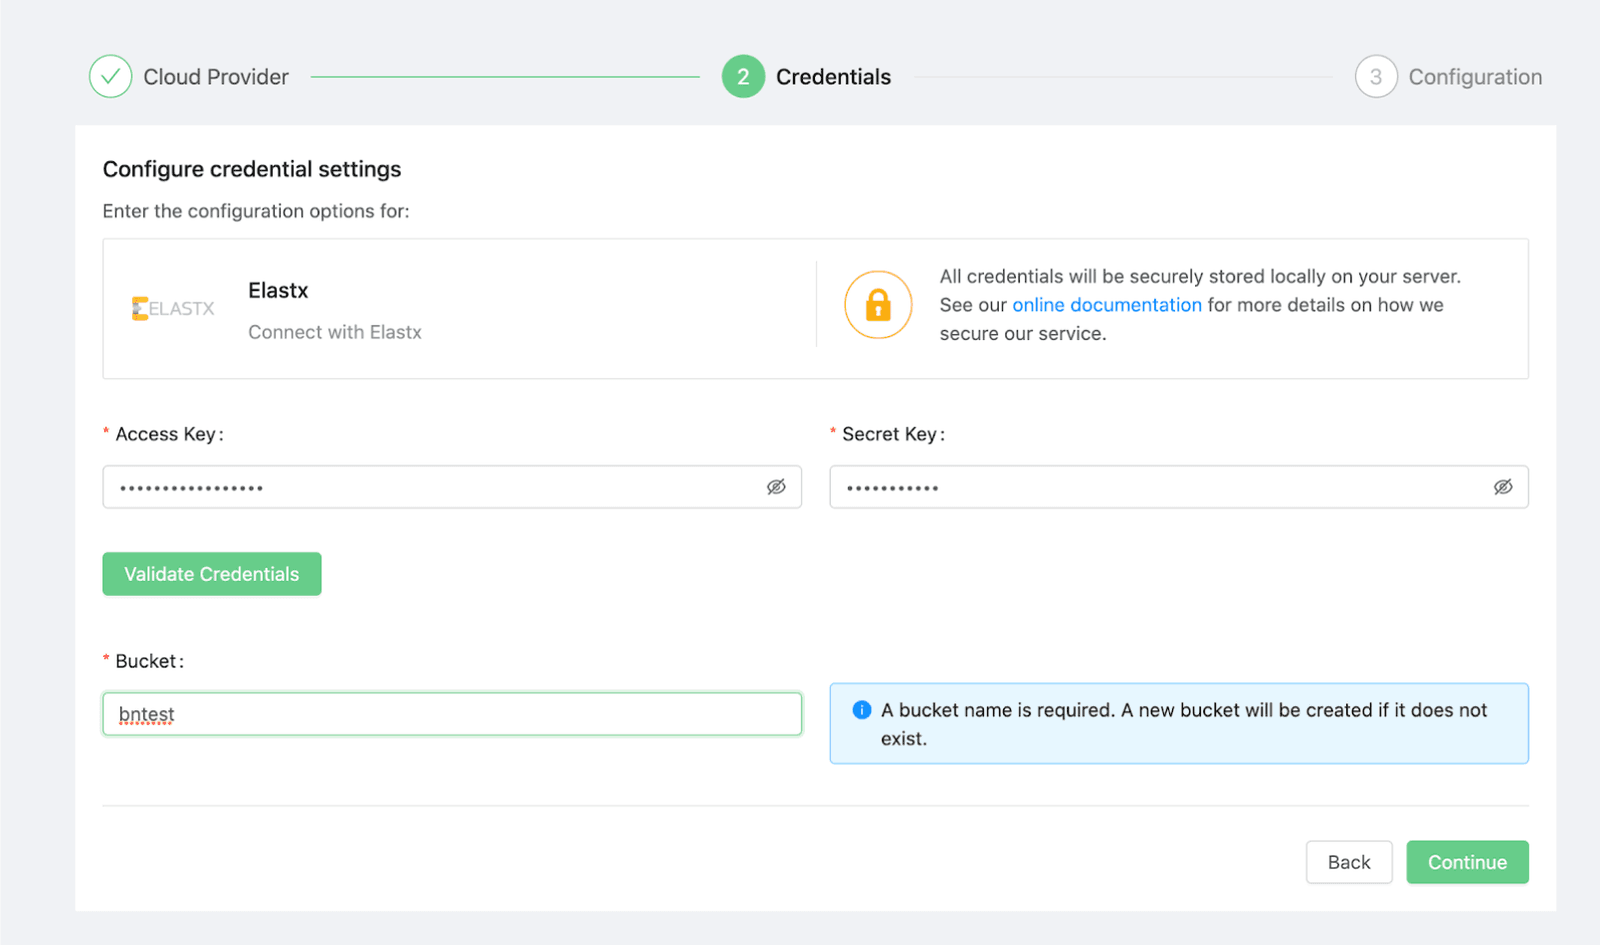Click the orange padlock security icon
Image resolution: width=1600 pixels, height=945 pixels.
coord(878,305)
